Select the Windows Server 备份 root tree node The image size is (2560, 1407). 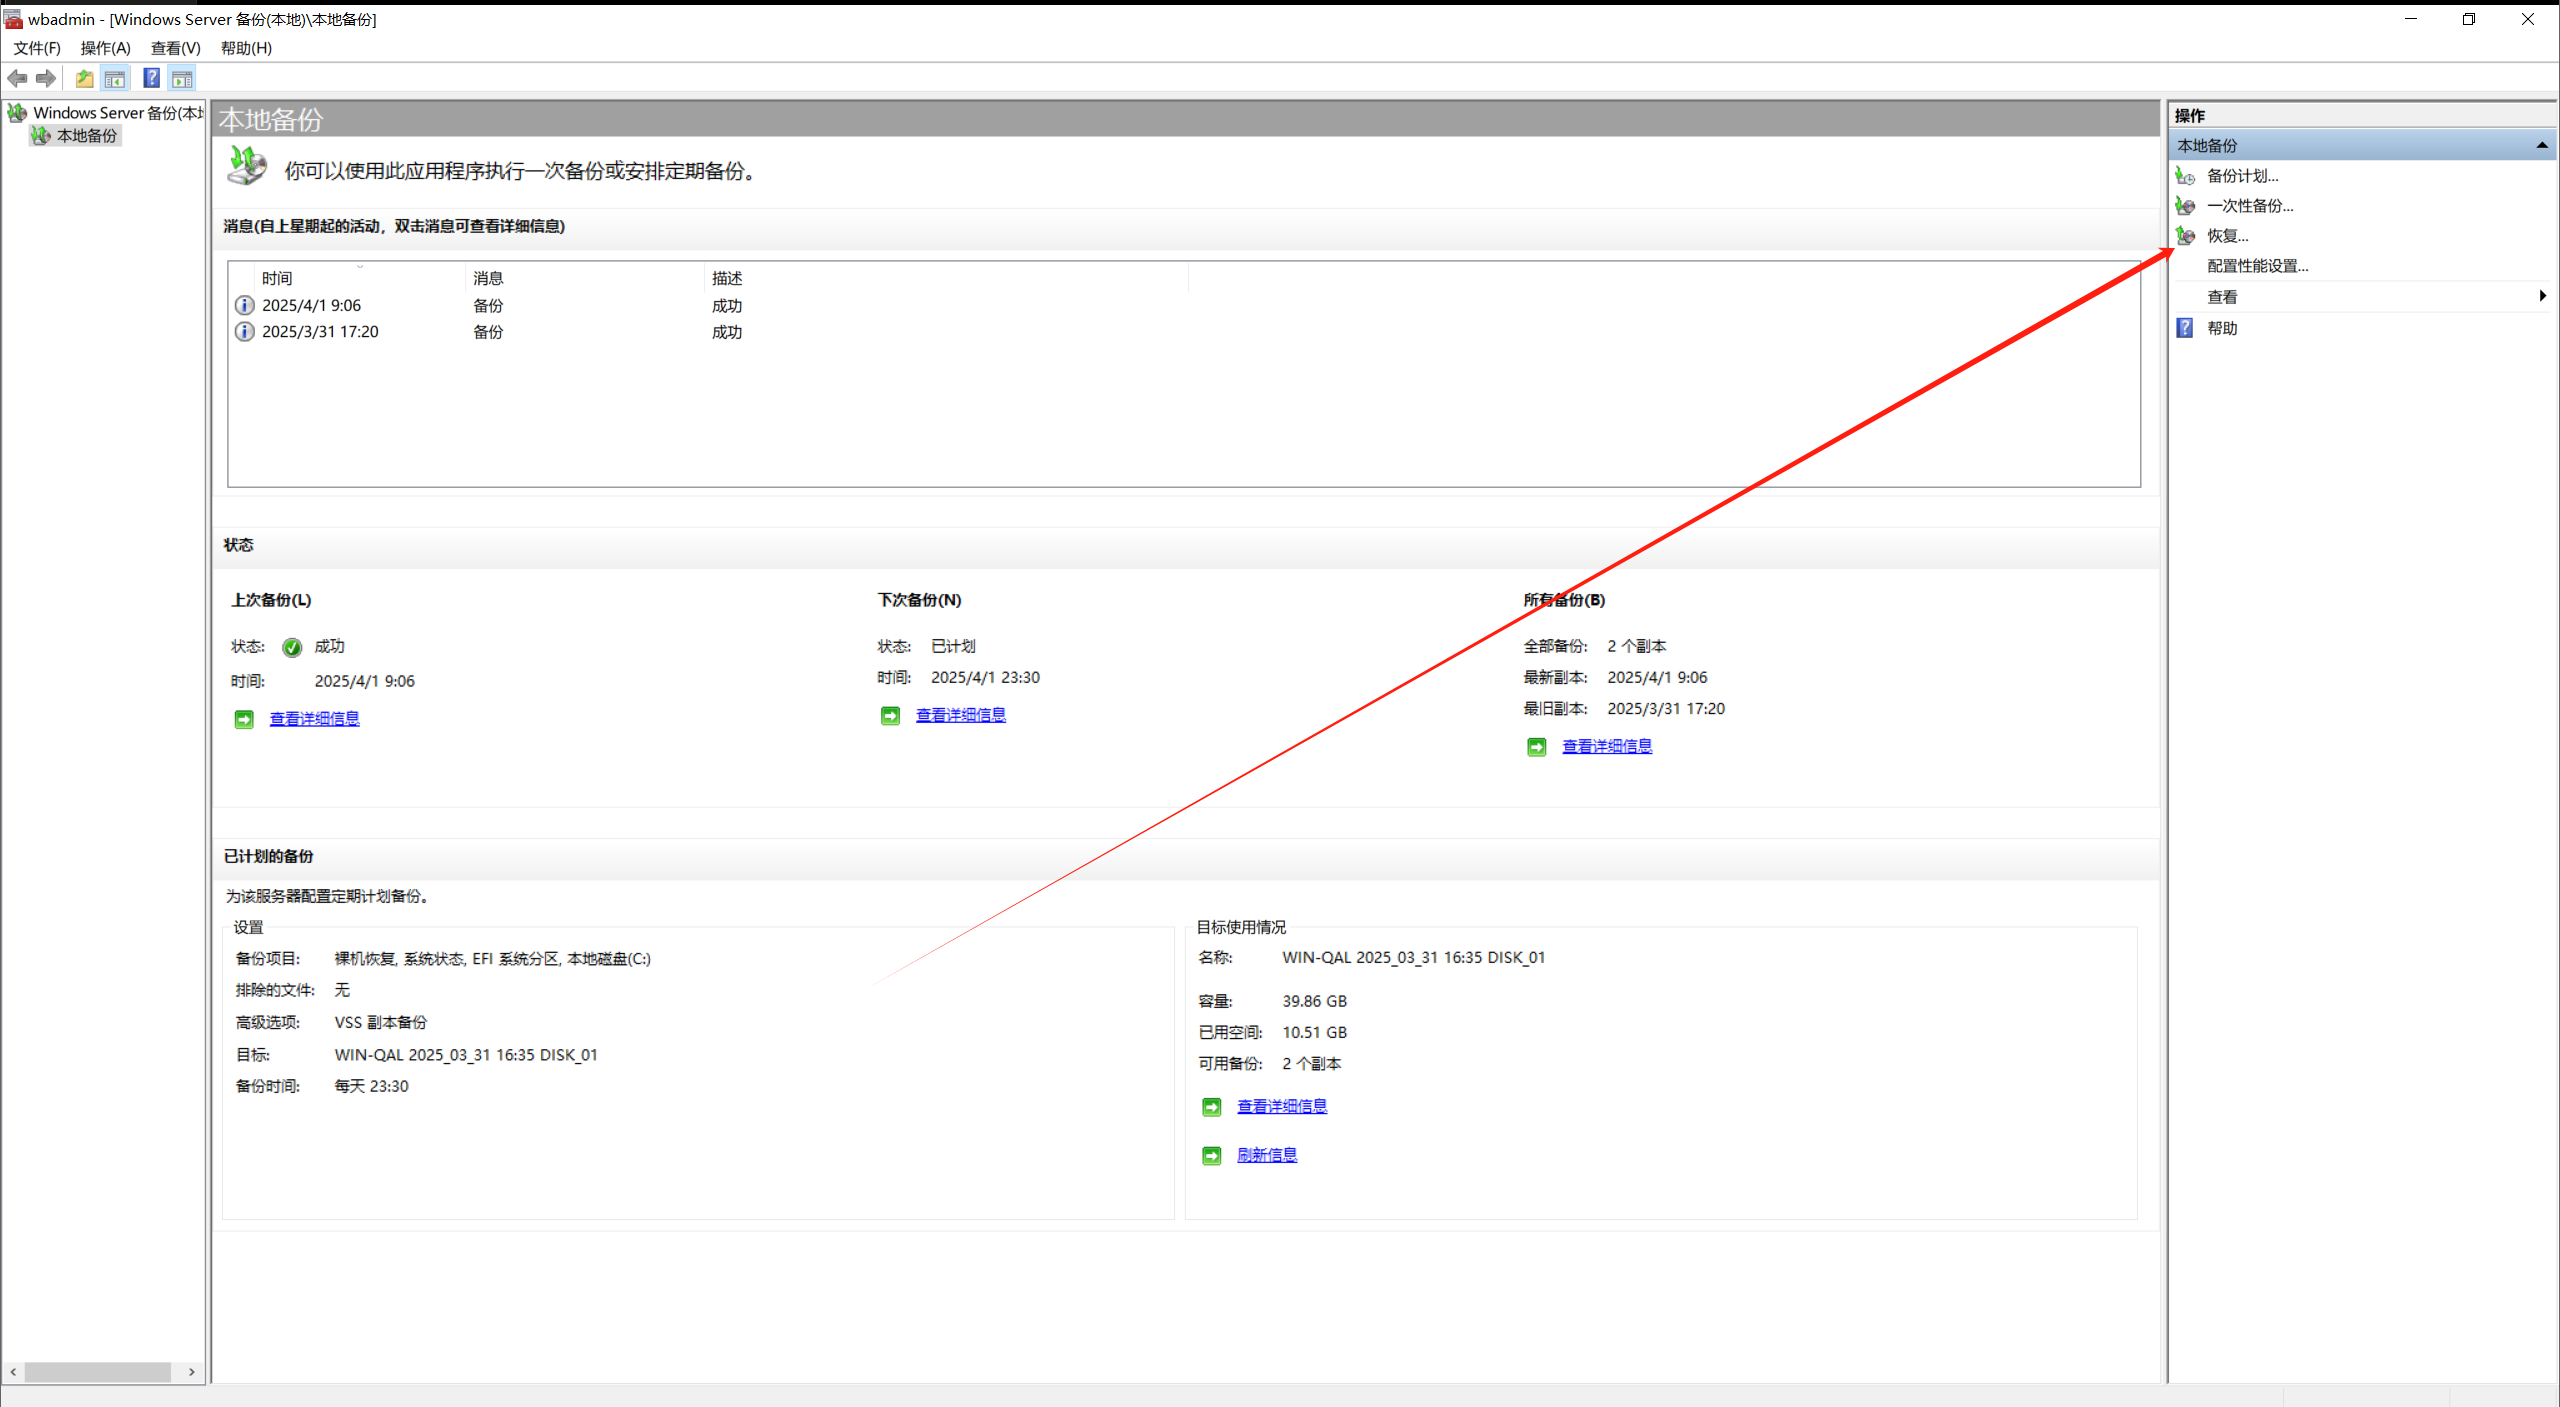117,113
